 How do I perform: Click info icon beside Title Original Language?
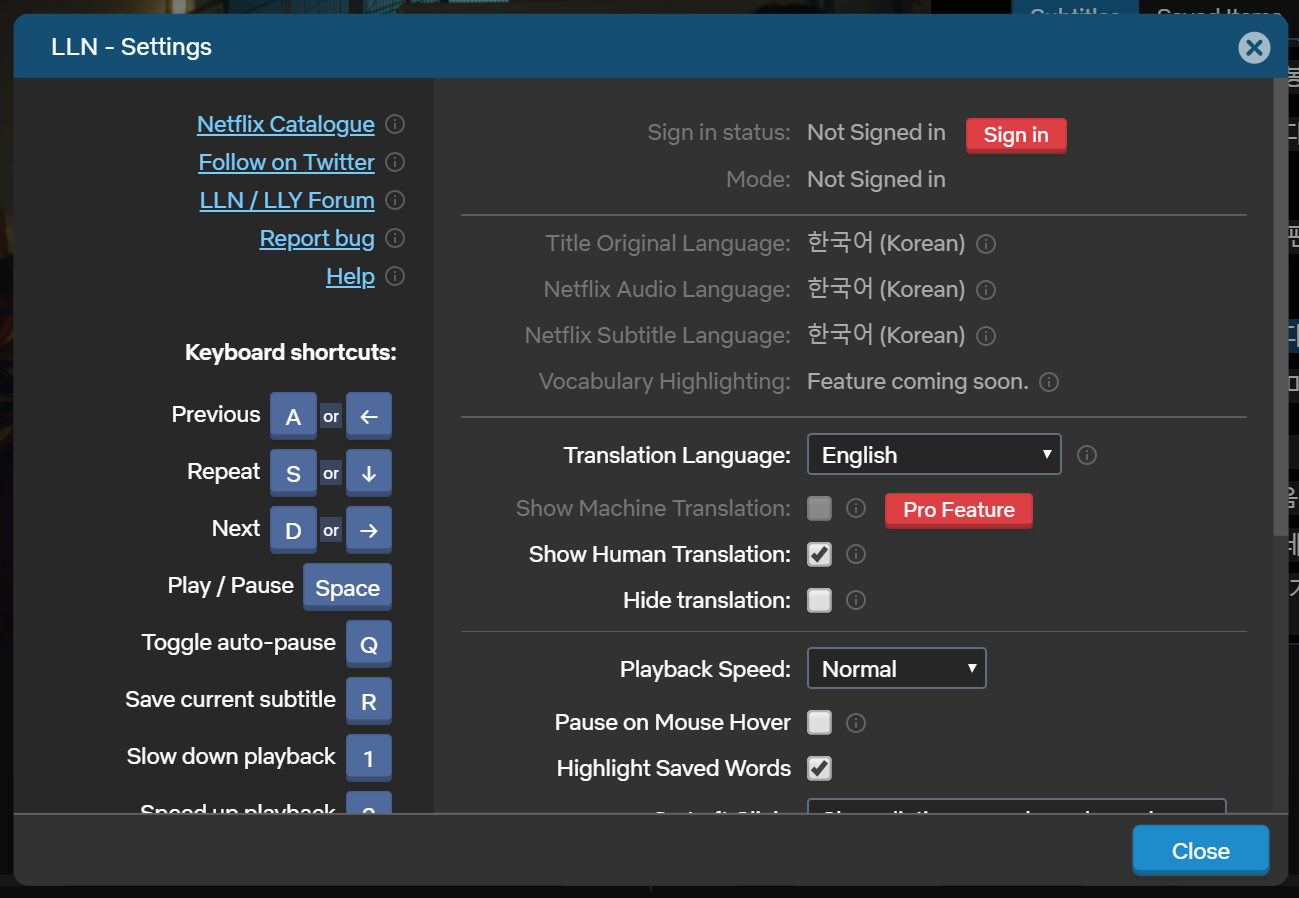(x=986, y=244)
